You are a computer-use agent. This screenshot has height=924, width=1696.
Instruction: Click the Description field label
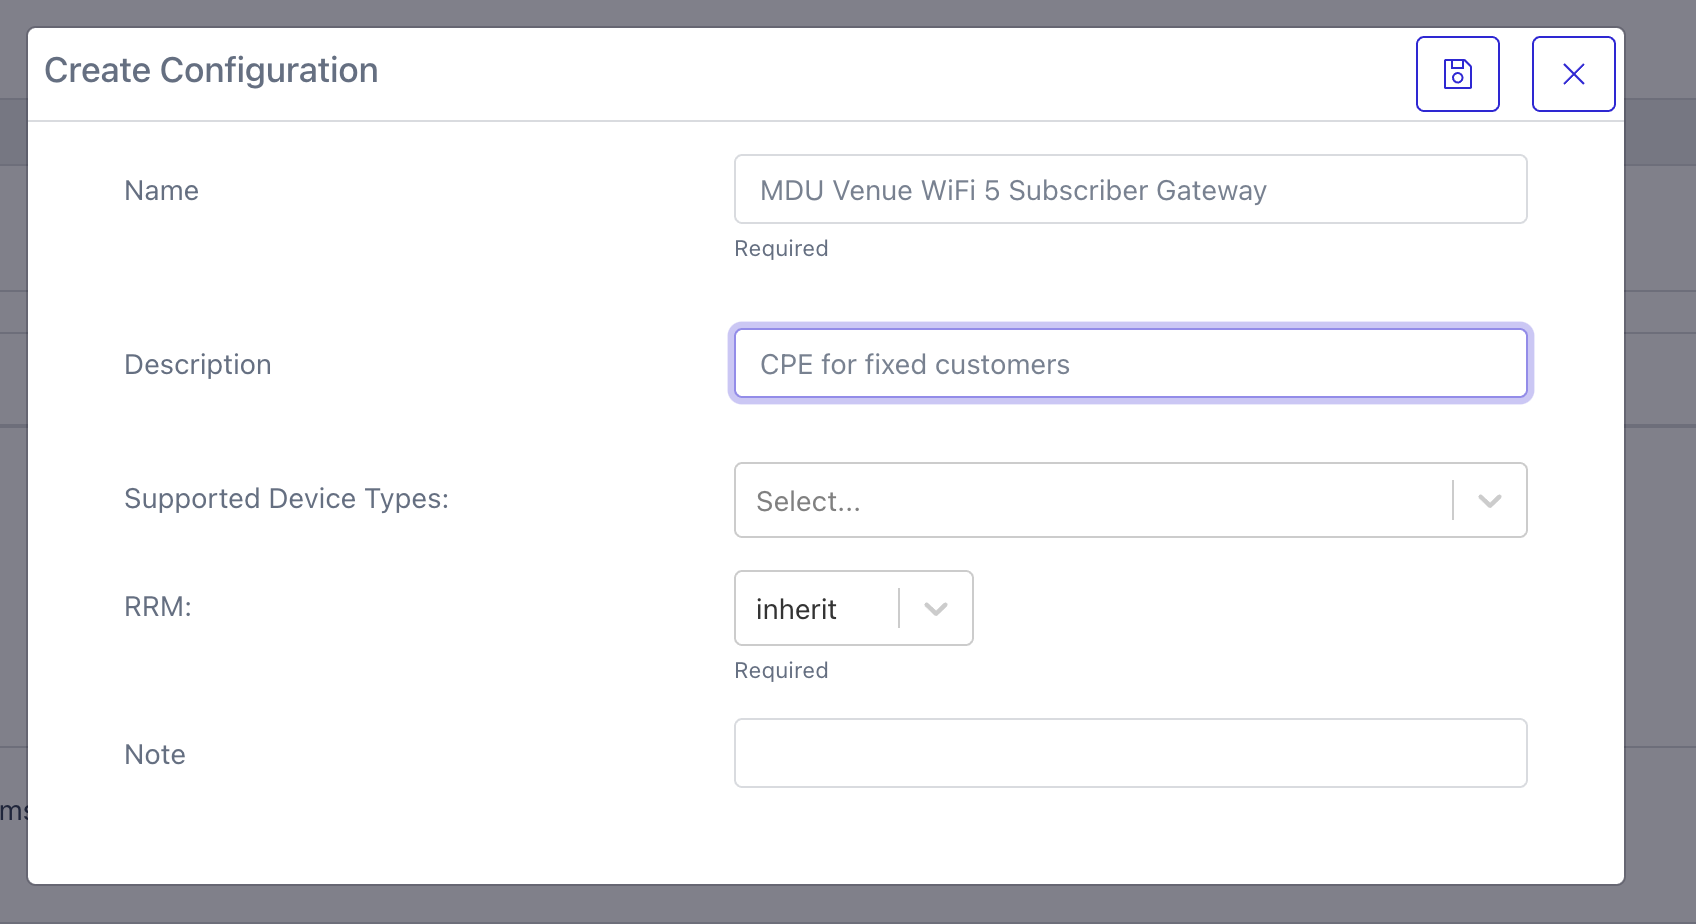(x=197, y=365)
